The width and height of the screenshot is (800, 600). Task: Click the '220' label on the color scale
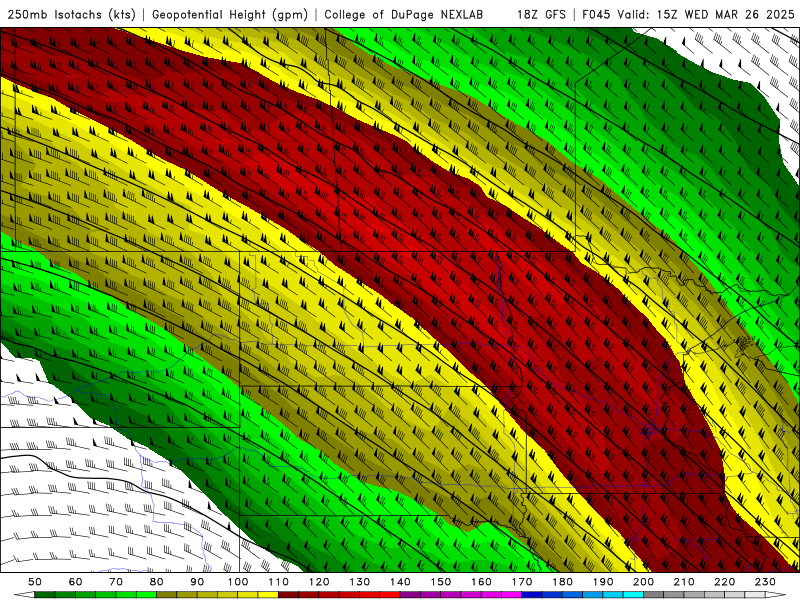coord(724,582)
